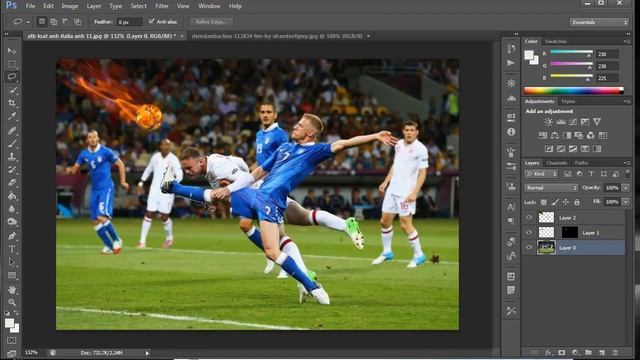This screenshot has height=360, width=640.
Task: Select the Crop tool
Action: pos(12,103)
